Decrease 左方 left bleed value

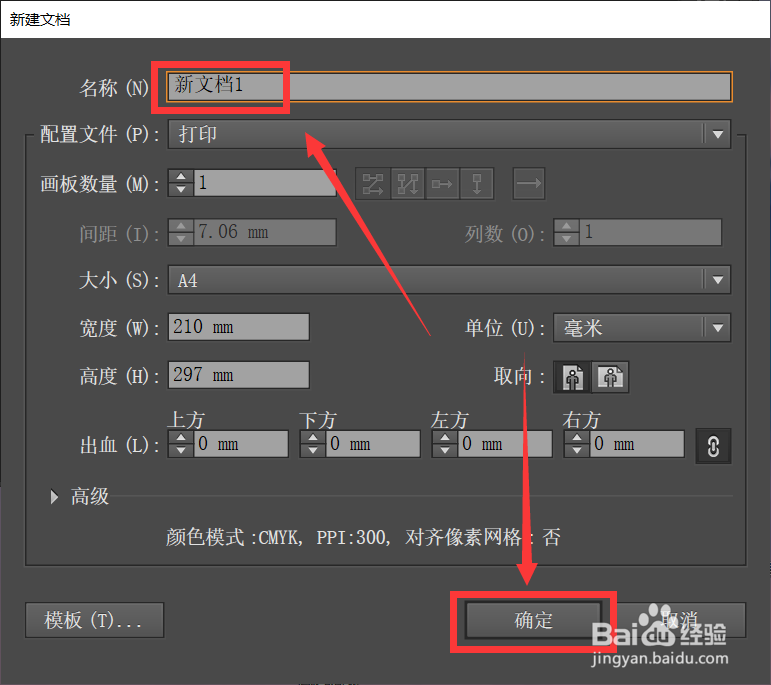pos(445,450)
